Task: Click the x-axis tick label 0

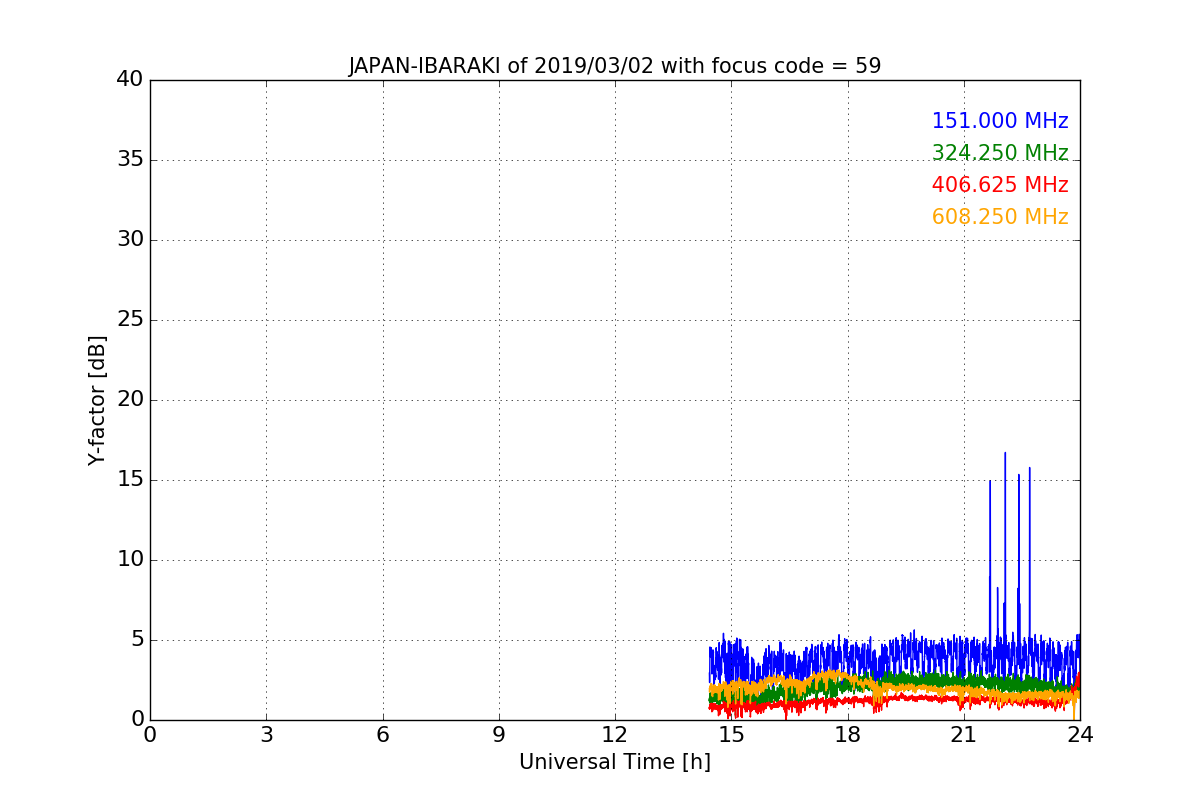Action: pyautogui.click(x=150, y=735)
